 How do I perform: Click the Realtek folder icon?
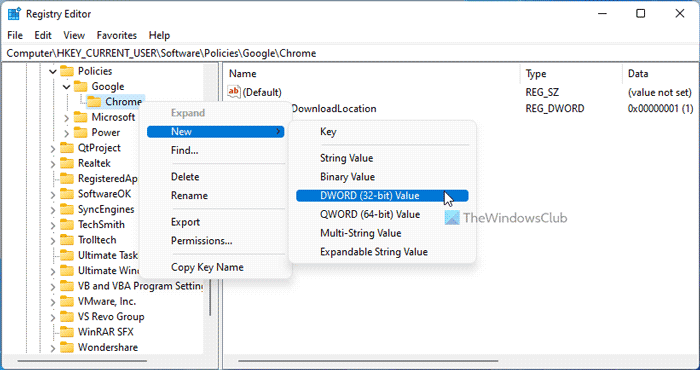67,163
